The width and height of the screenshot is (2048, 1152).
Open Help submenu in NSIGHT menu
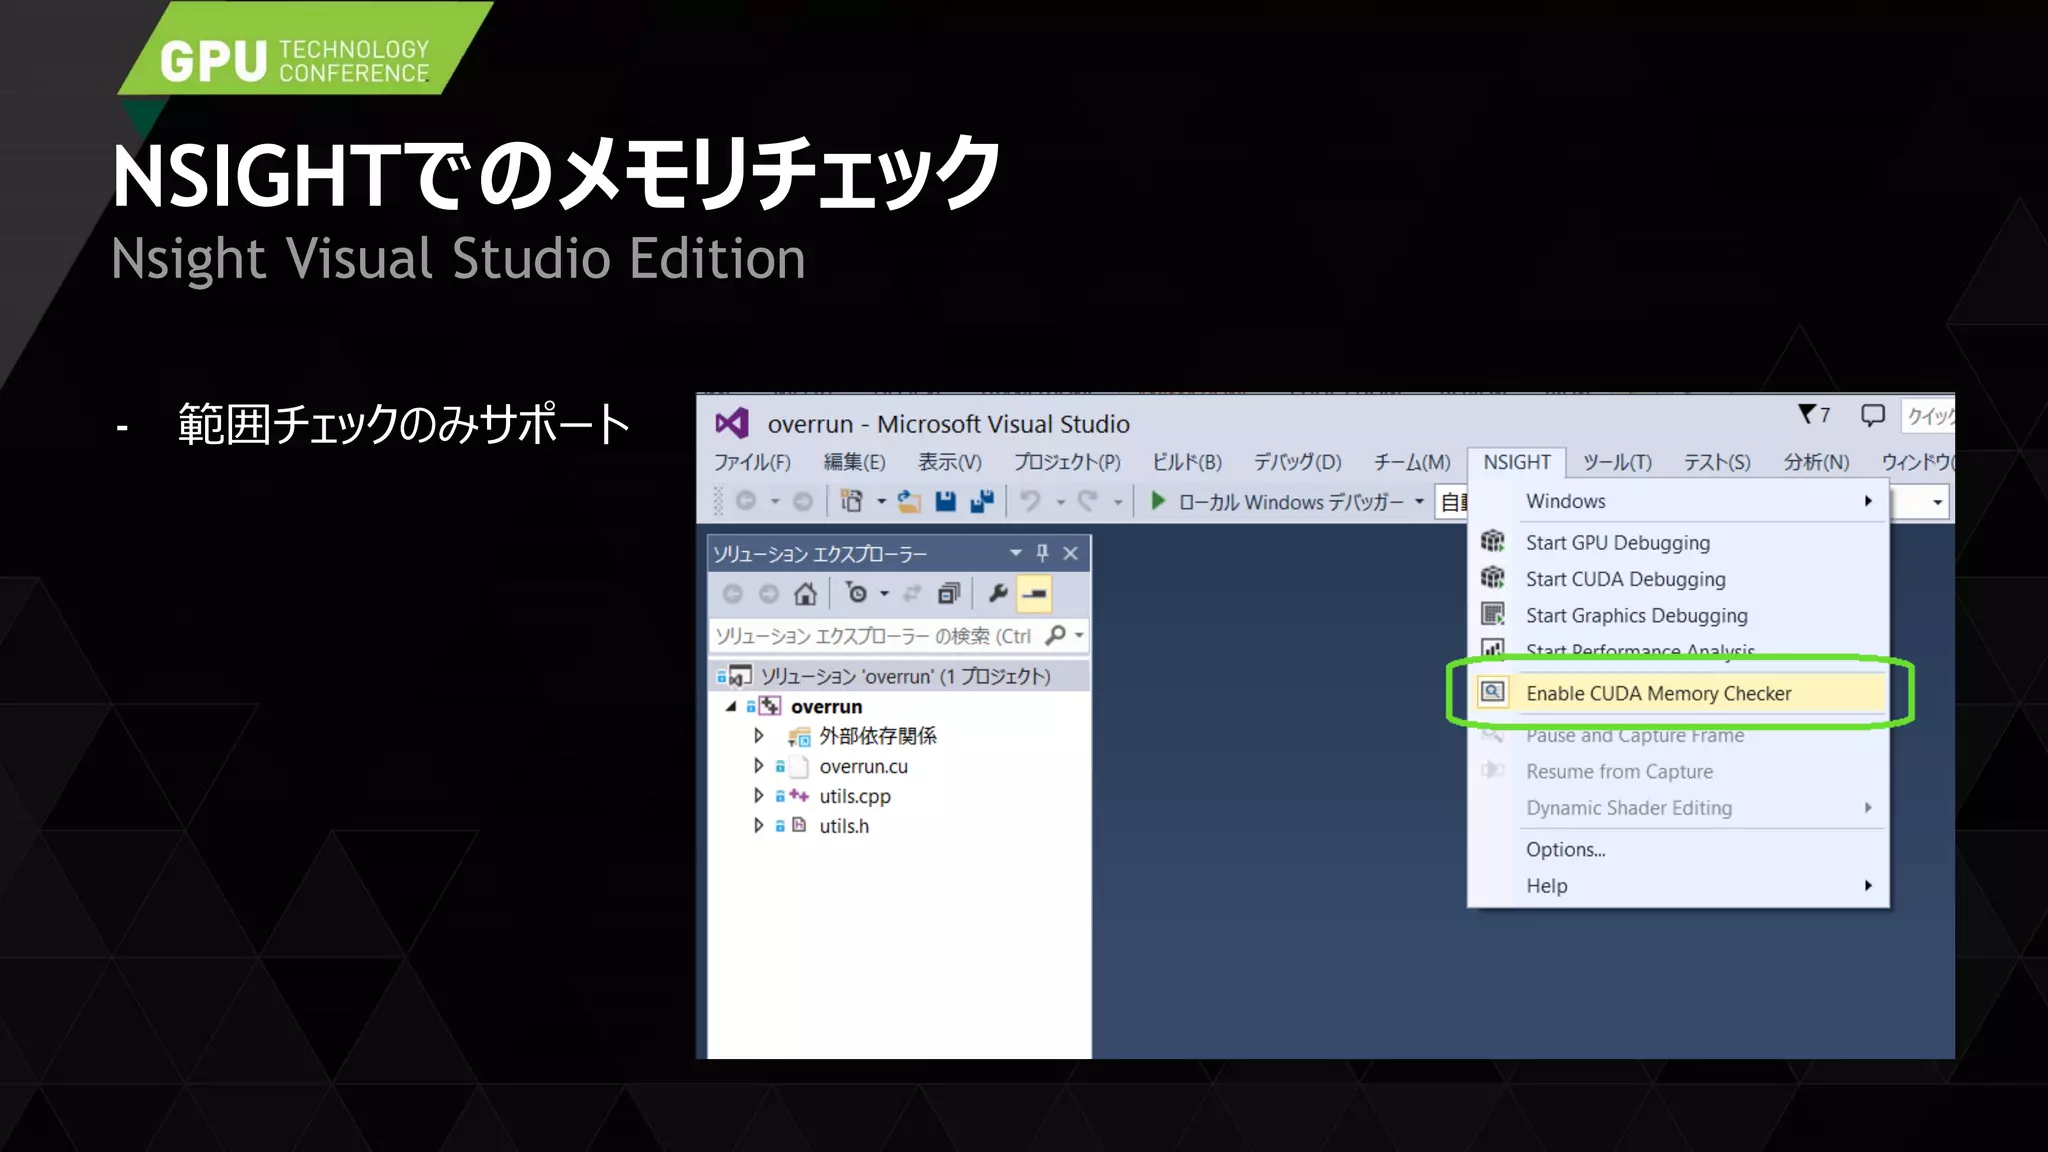pyautogui.click(x=1679, y=886)
